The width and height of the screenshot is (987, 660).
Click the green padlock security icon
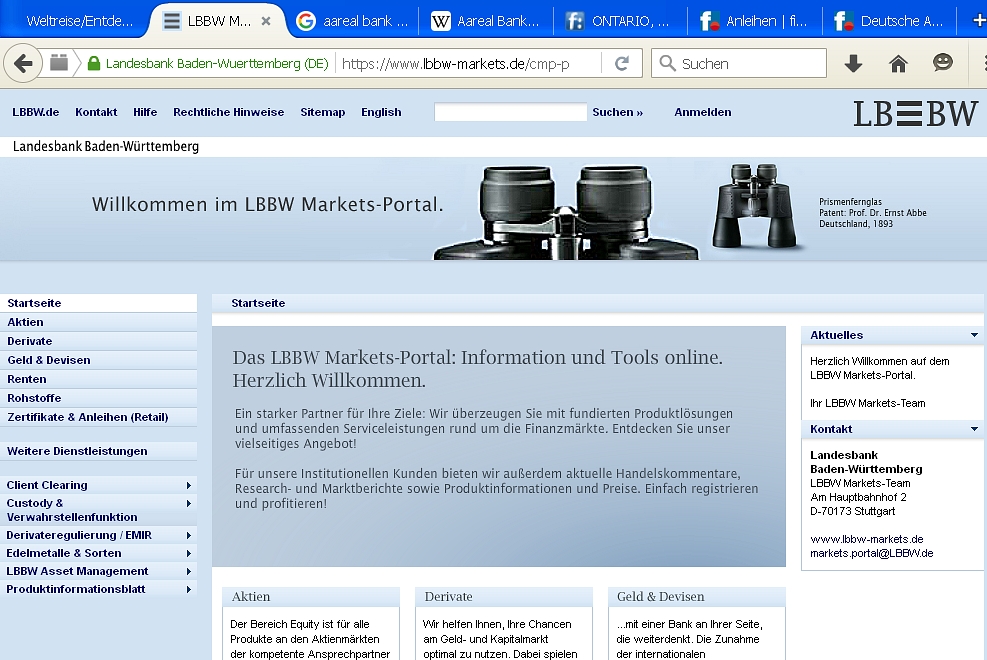click(x=94, y=64)
